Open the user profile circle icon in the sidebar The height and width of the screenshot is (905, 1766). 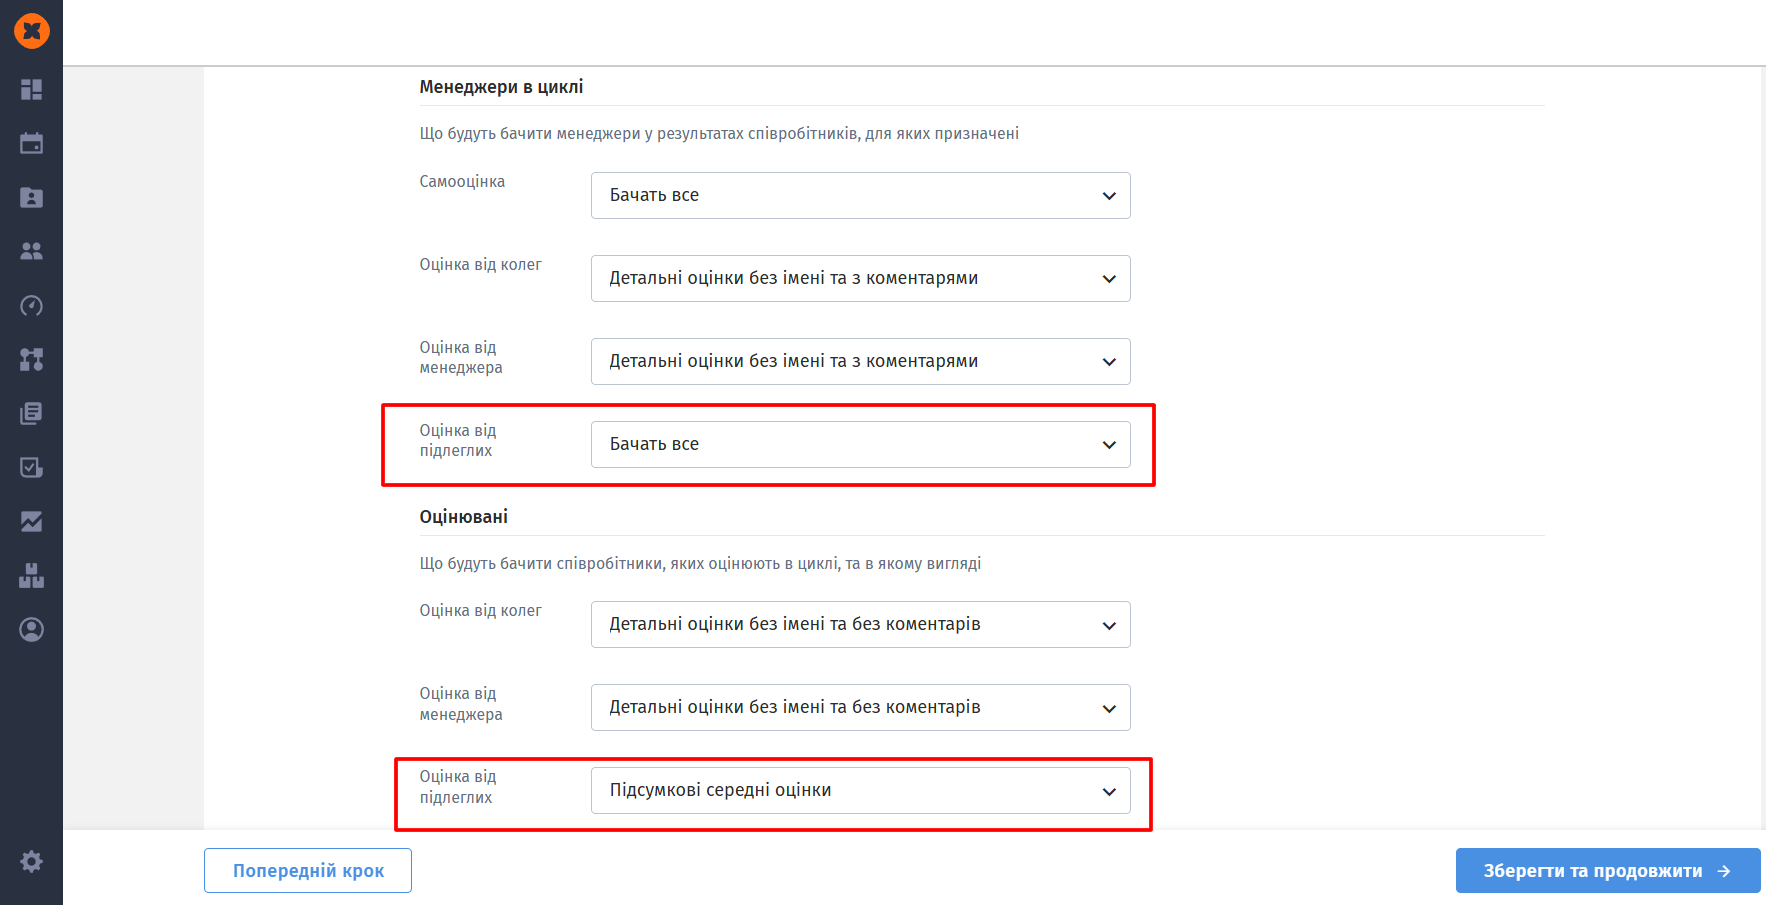pos(31,629)
